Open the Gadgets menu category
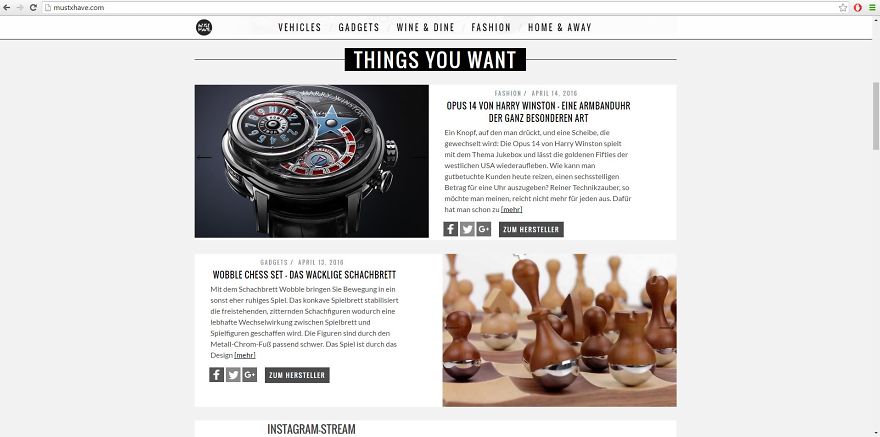 coord(359,27)
